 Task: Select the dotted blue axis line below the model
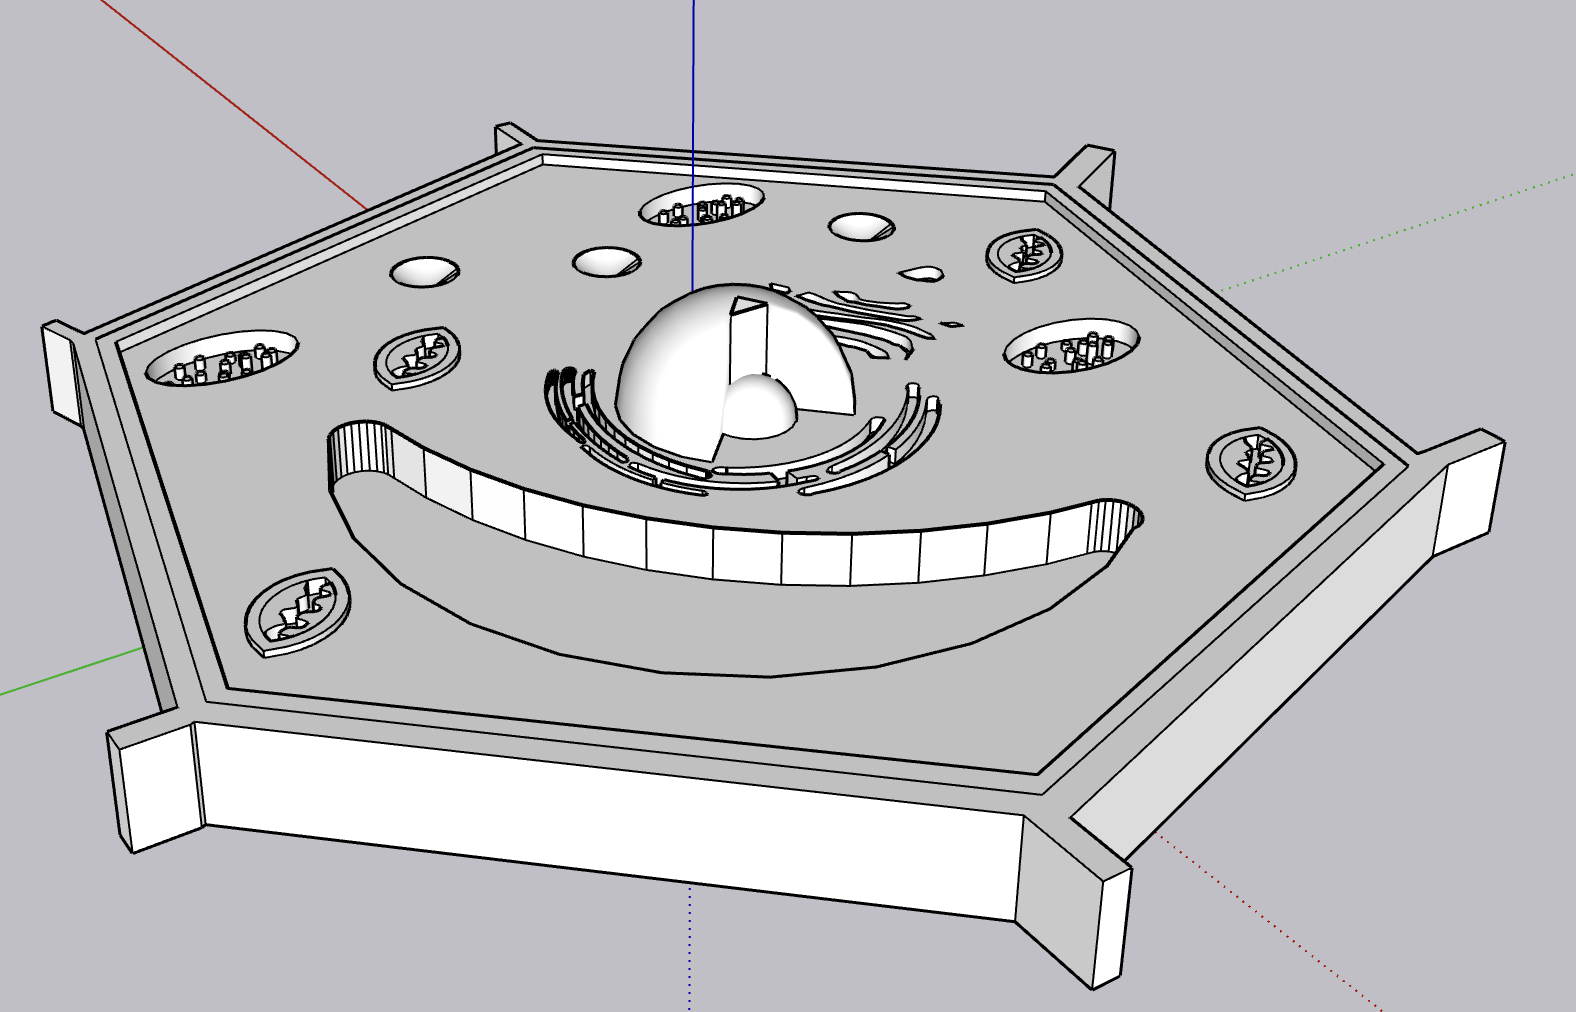(690, 947)
